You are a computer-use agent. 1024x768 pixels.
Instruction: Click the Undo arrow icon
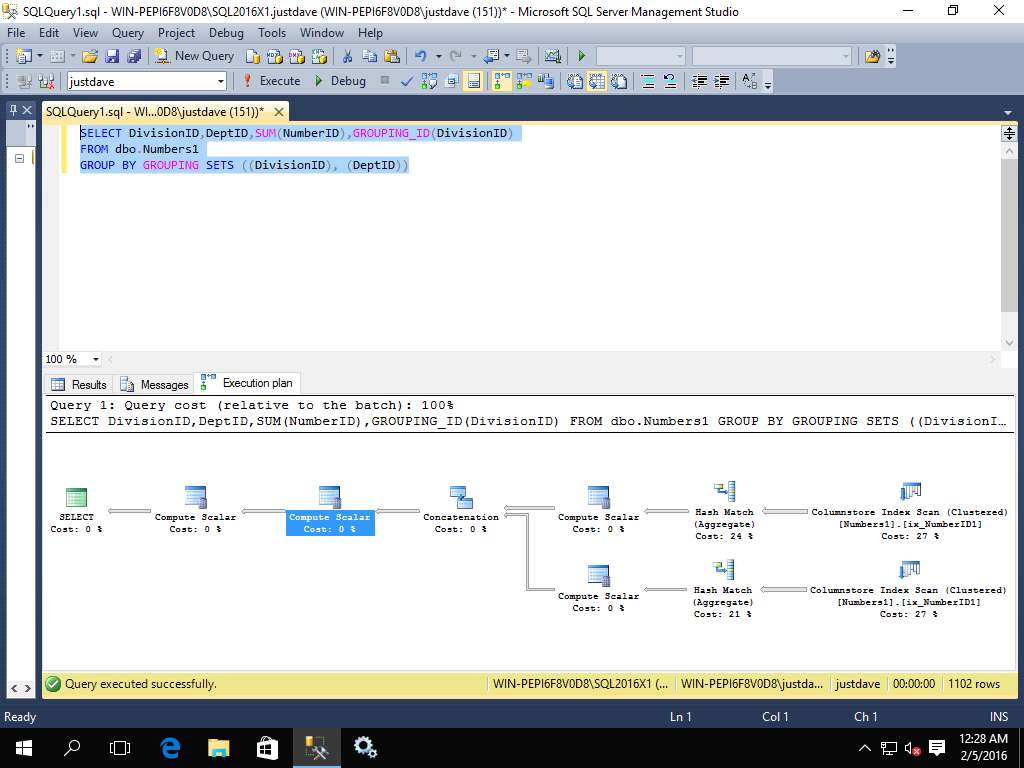click(421, 56)
